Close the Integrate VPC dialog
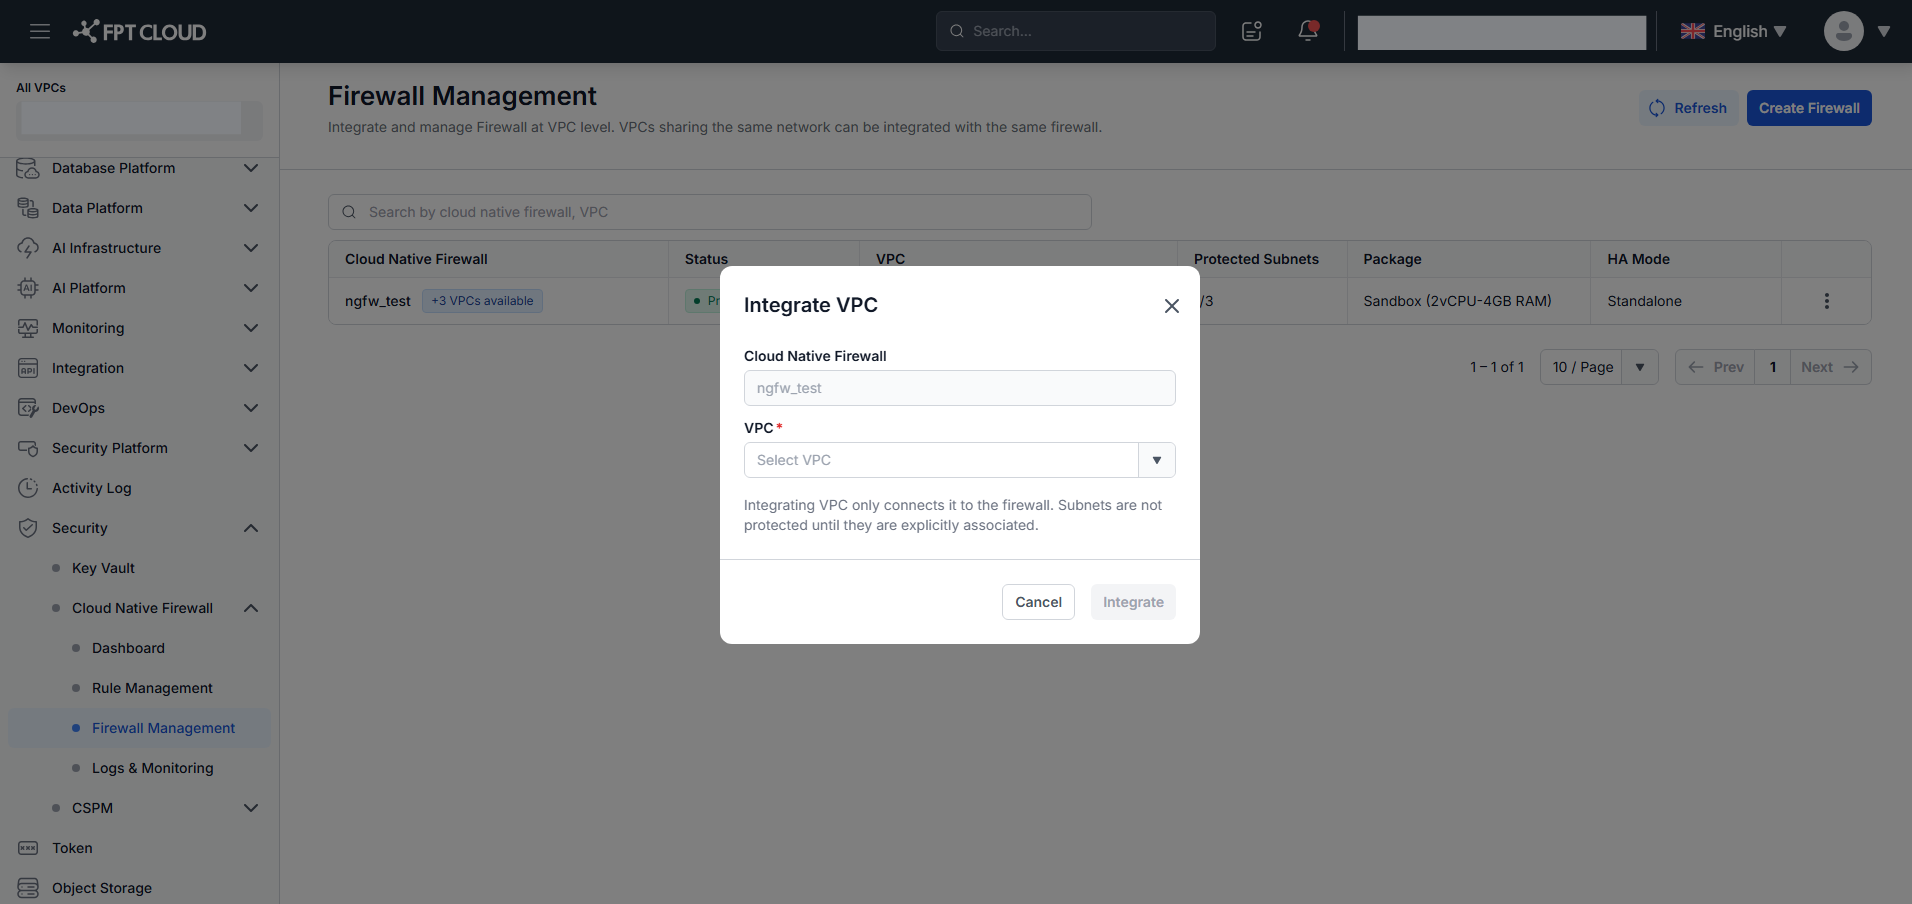 pyautogui.click(x=1172, y=306)
